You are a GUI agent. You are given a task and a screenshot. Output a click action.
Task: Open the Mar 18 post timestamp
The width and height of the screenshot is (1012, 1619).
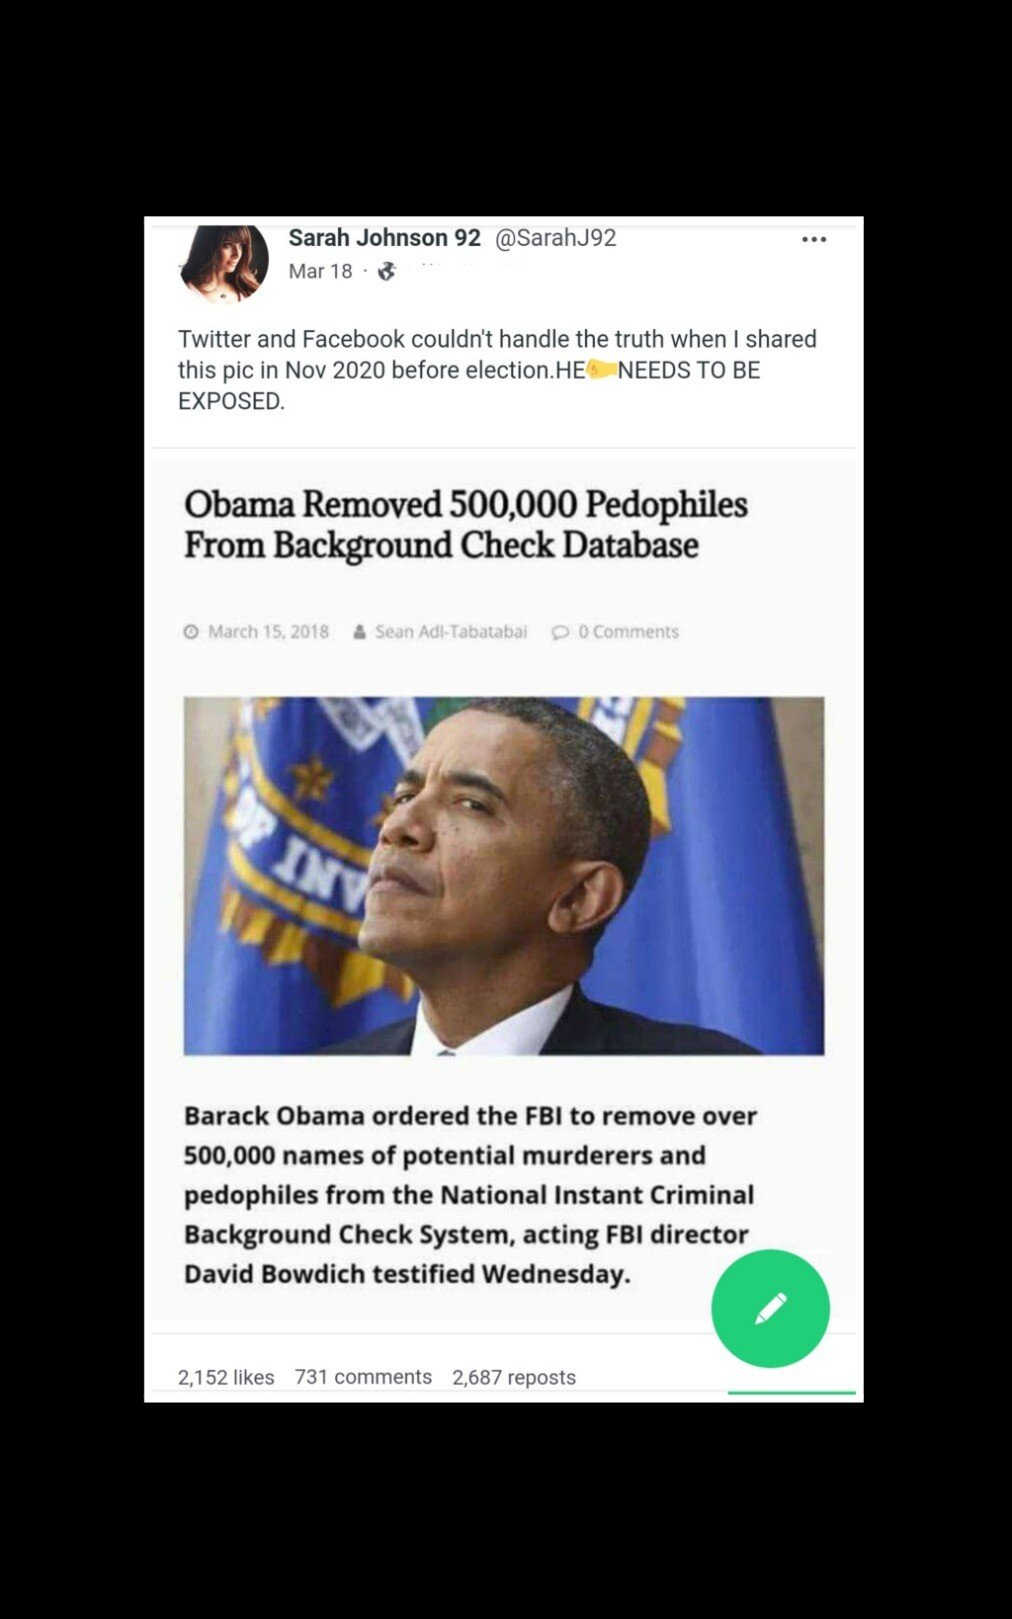click(x=320, y=271)
